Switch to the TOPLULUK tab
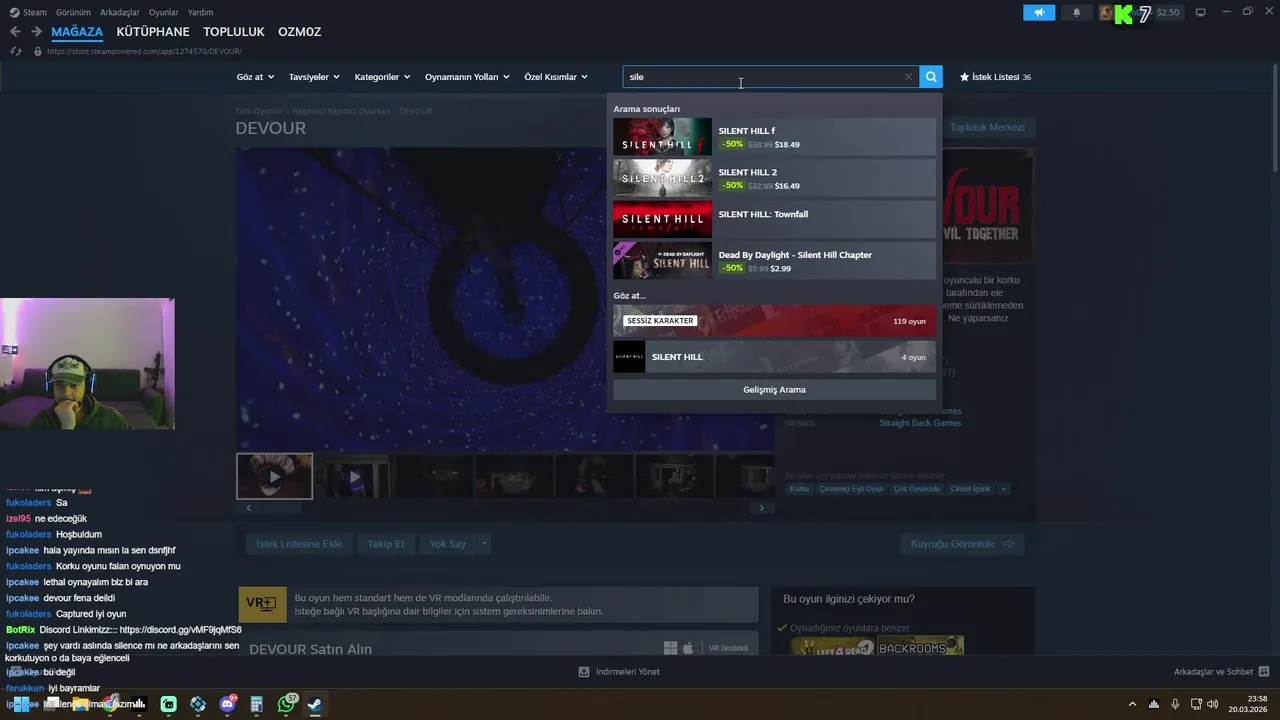 pos(234,32)
